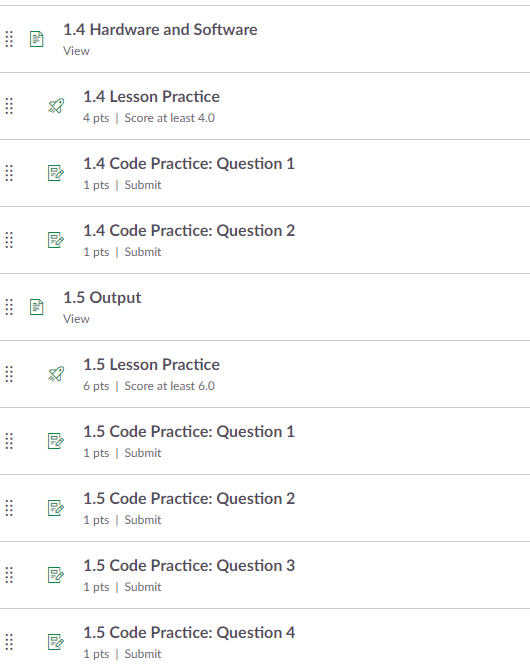Click rocket quiz icon for 1.4 Lesson Practice
Image resolution: width=530 pixels, height=672 pixels.
click(x=56, y=106)
